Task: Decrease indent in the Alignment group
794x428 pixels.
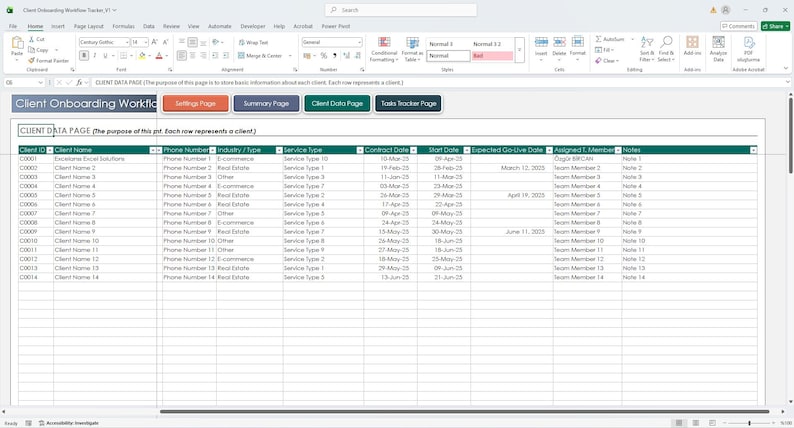Action: [x=215, y=56]
